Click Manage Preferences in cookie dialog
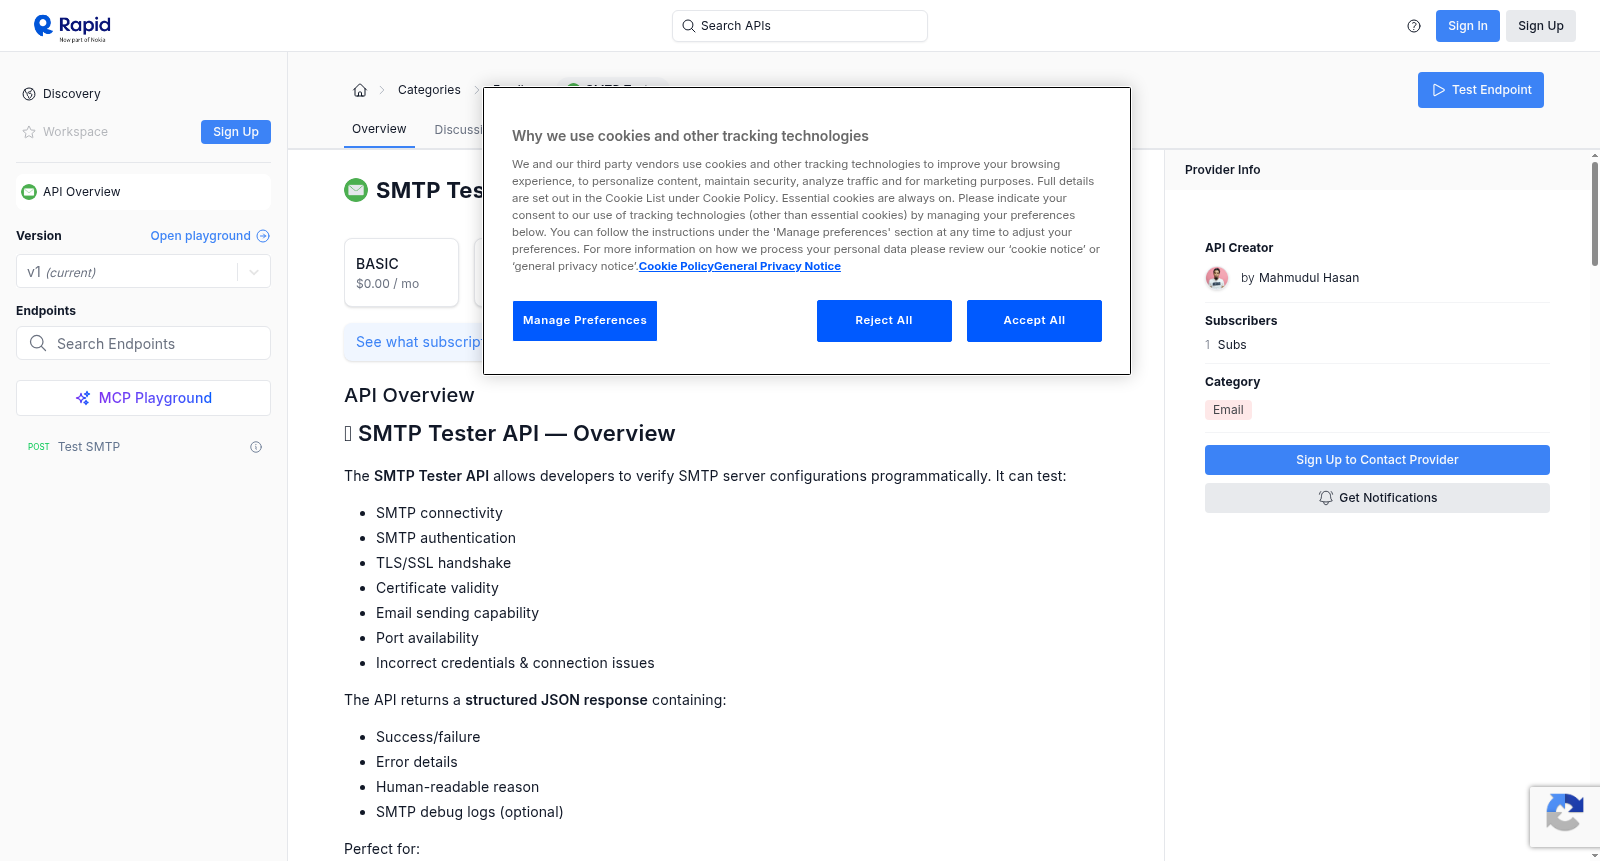 pos(585,321)
